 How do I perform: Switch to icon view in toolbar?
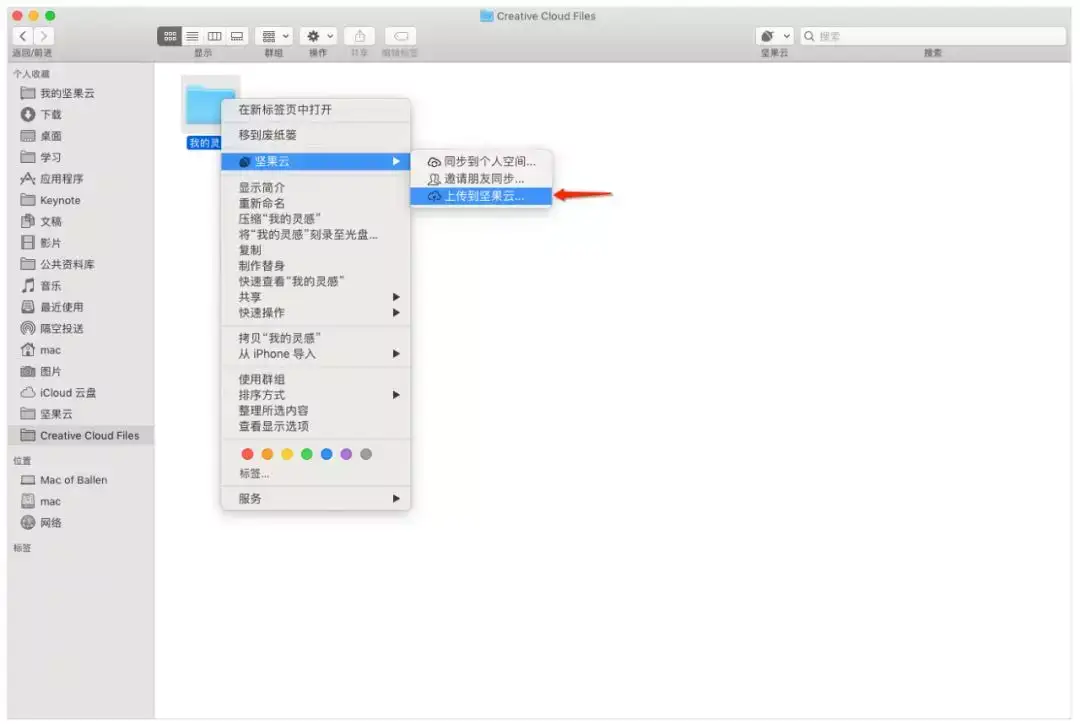pyautogui.click(x=169, y=36)
